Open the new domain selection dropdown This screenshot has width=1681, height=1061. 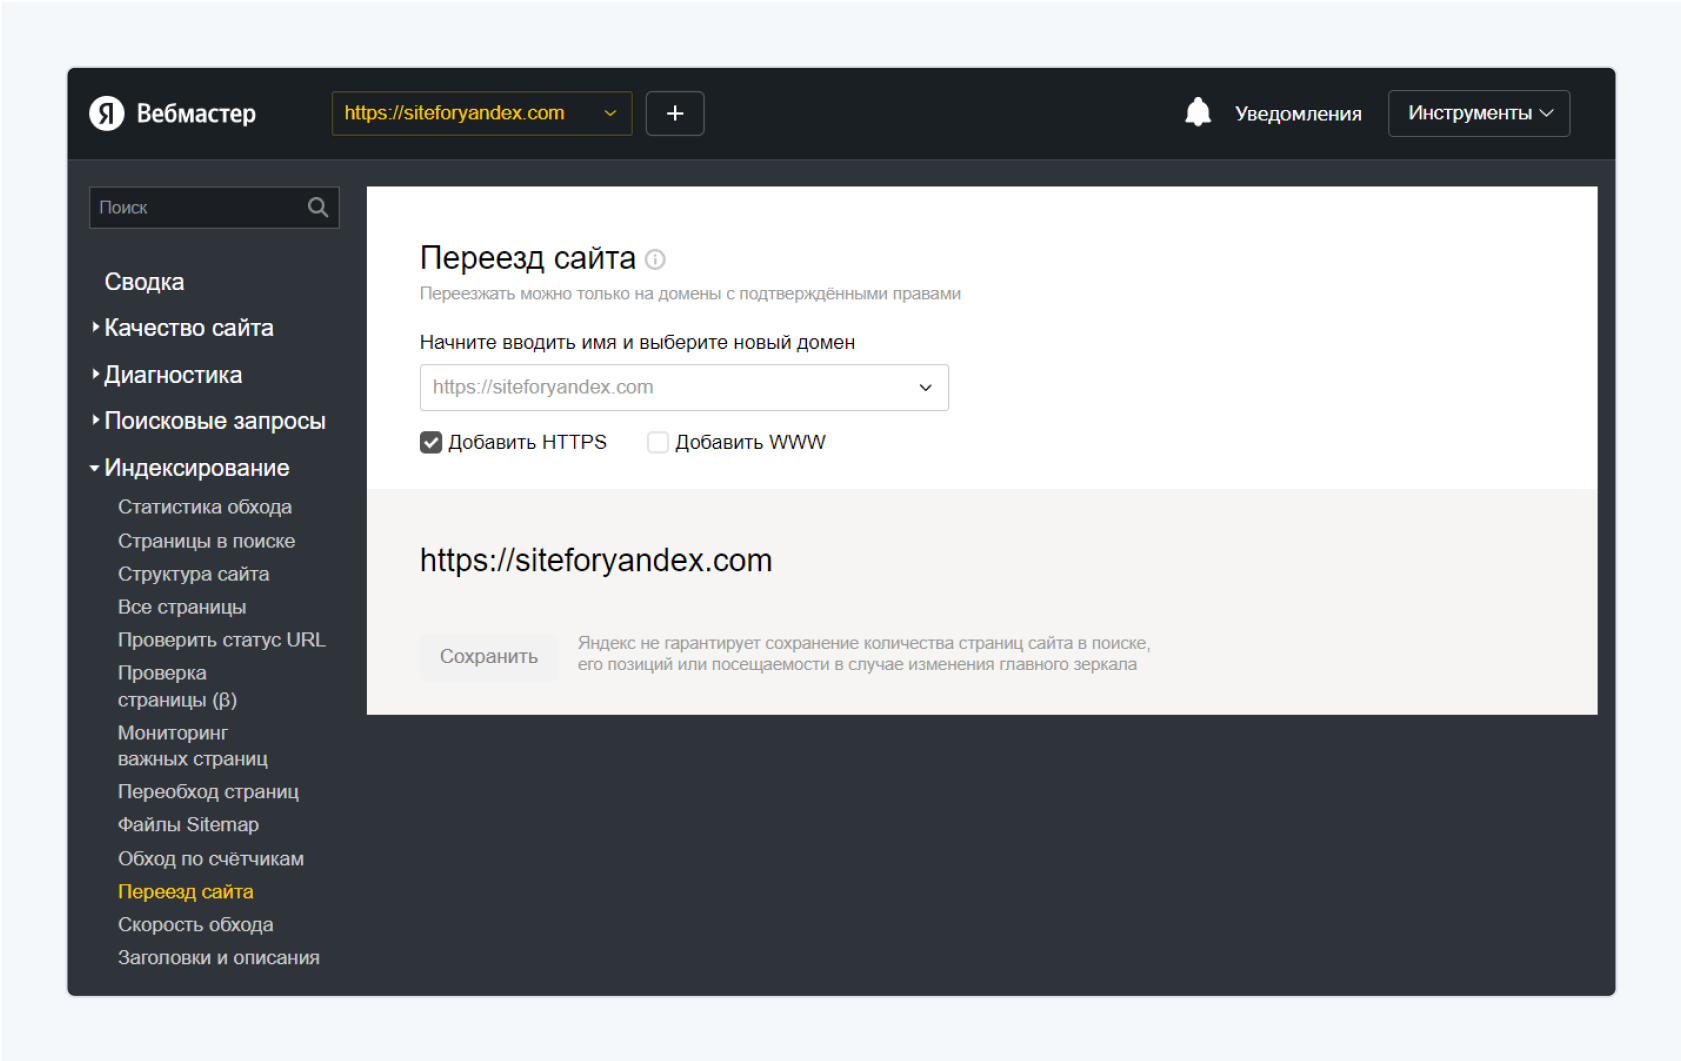pyautogui.click(x=684, y=387)
